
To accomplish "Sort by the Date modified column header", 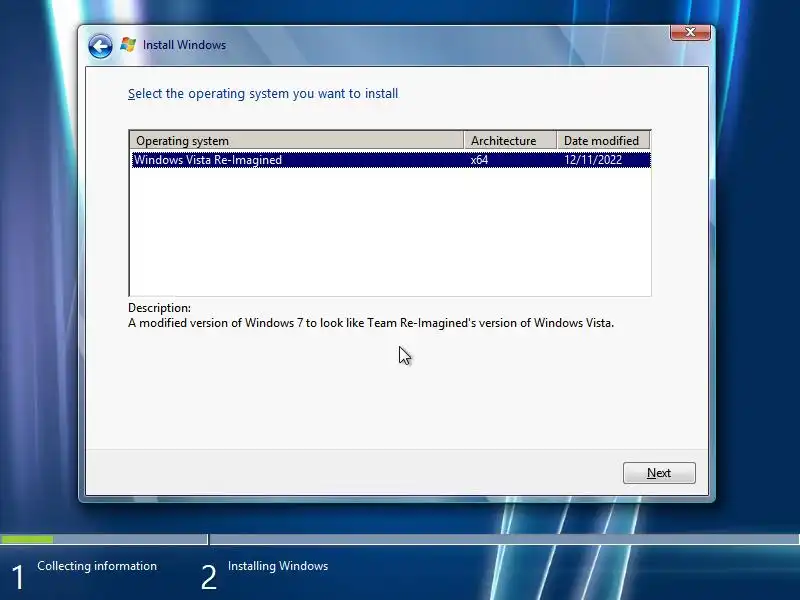I will pos(604,140).
